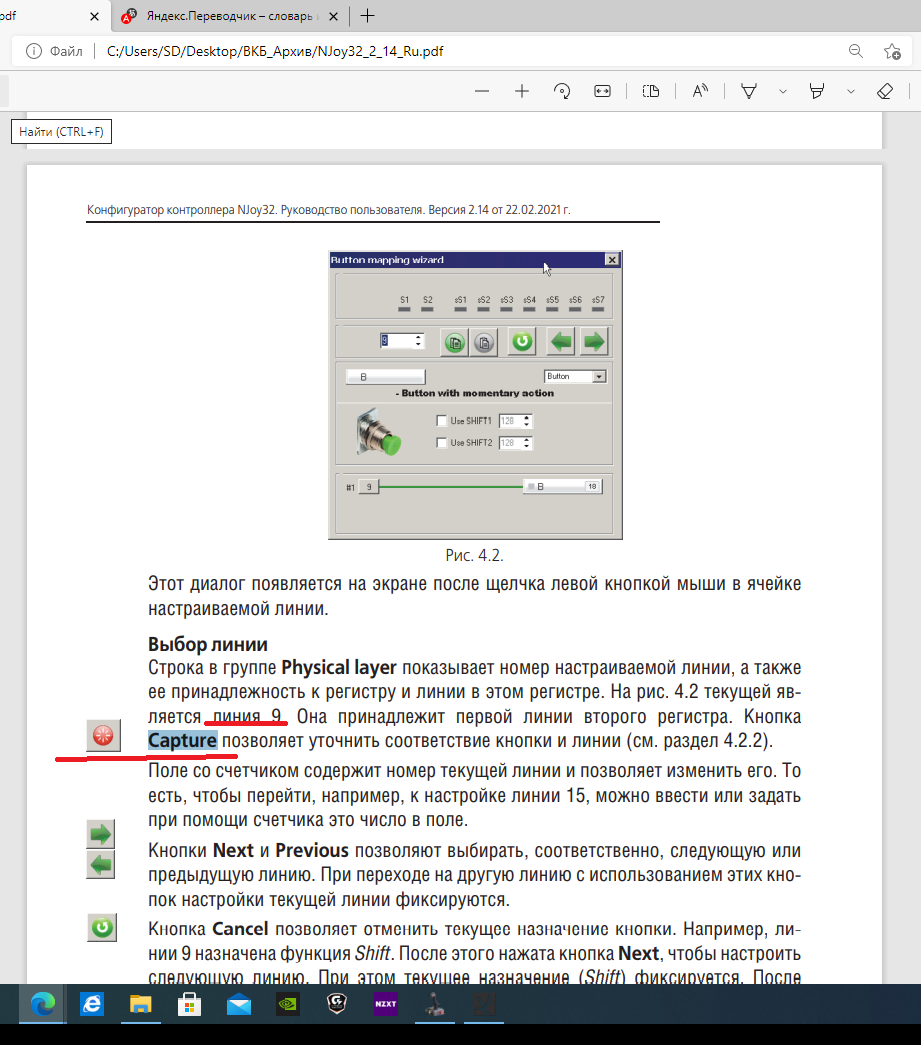Click the Найти (CTRL+F) tooltip
921x1045 pixels.
tap(61, 131)
